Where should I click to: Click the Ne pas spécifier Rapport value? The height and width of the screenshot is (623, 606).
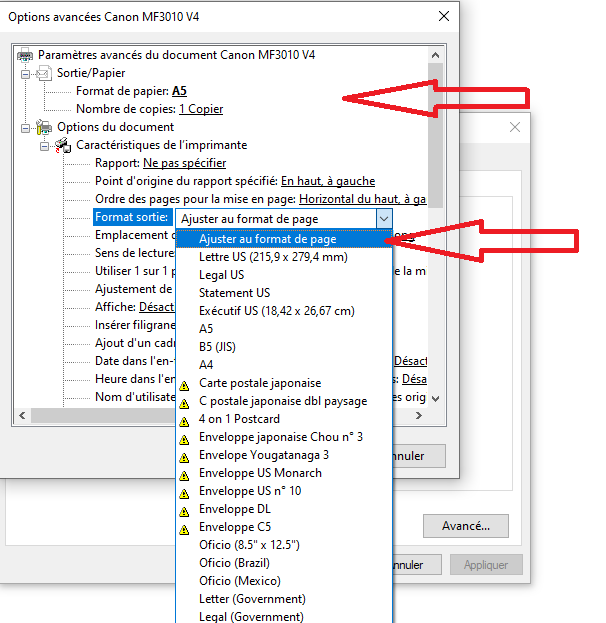tap(184, 163)
